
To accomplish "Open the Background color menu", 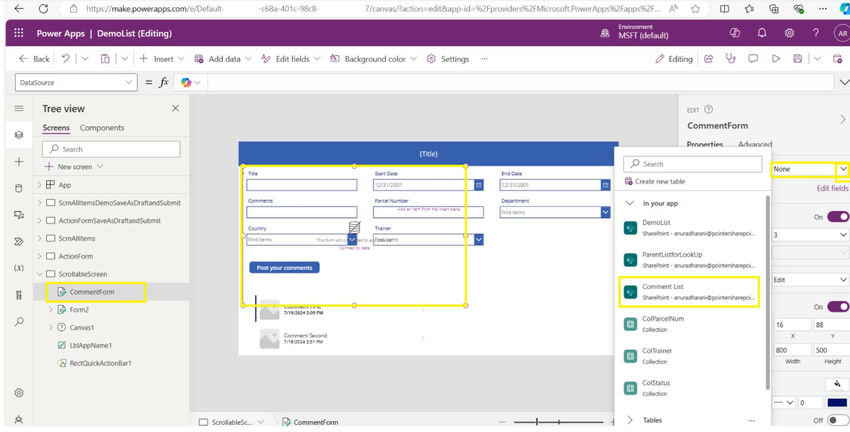I will (374, 59).
